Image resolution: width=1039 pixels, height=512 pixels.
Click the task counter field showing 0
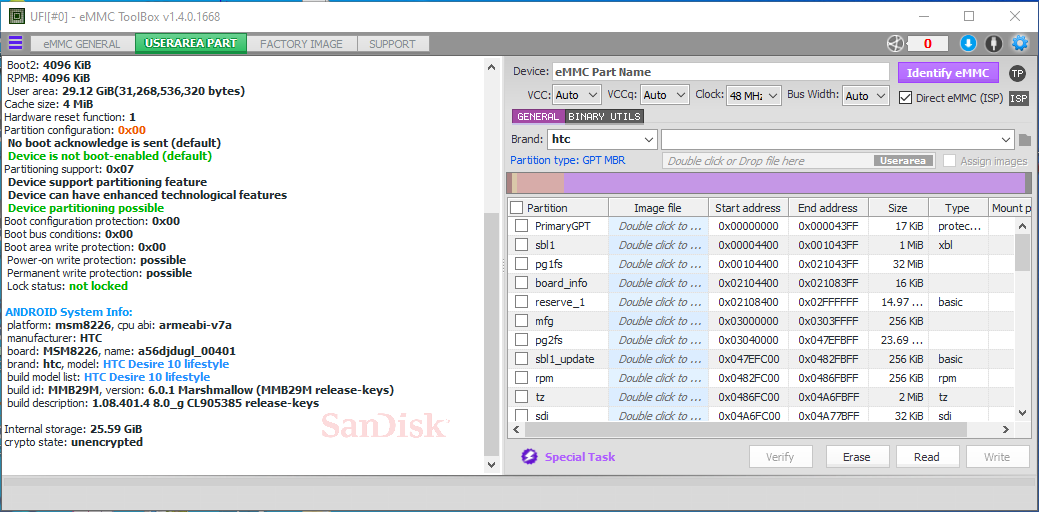click(927, 44)
